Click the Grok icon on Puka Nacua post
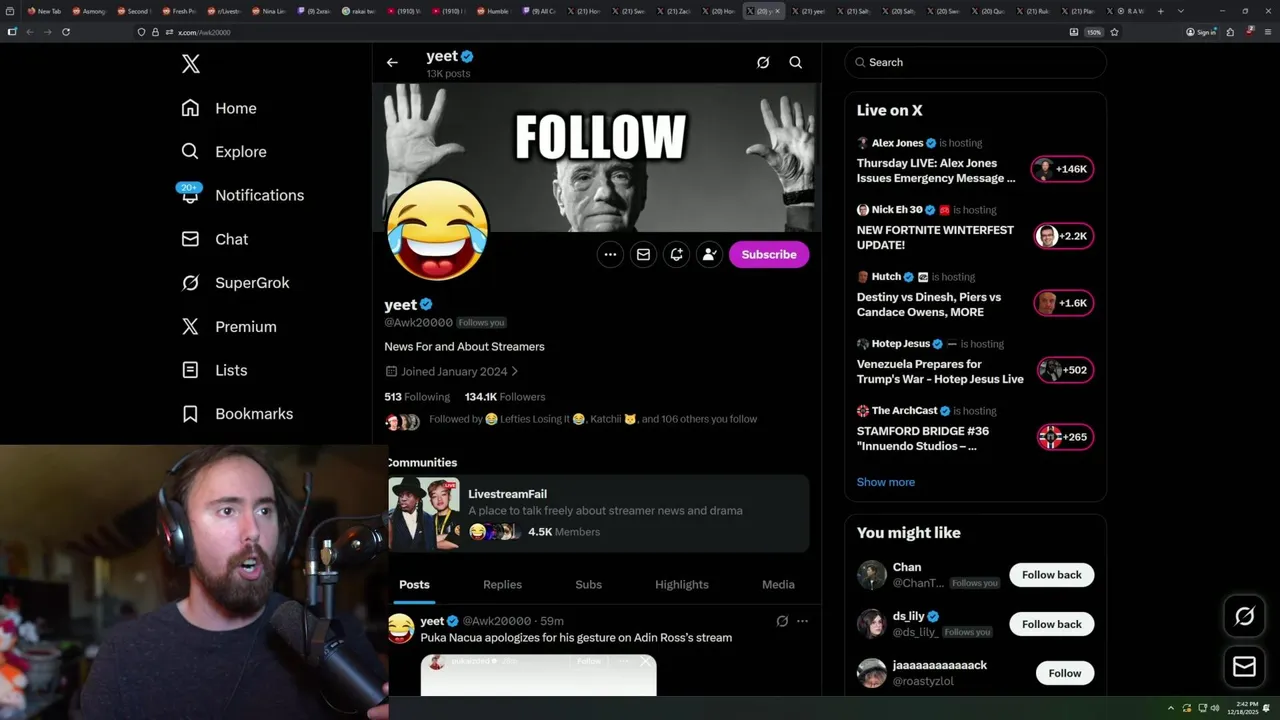The image size is (1280, 720). tap(782, 621)
